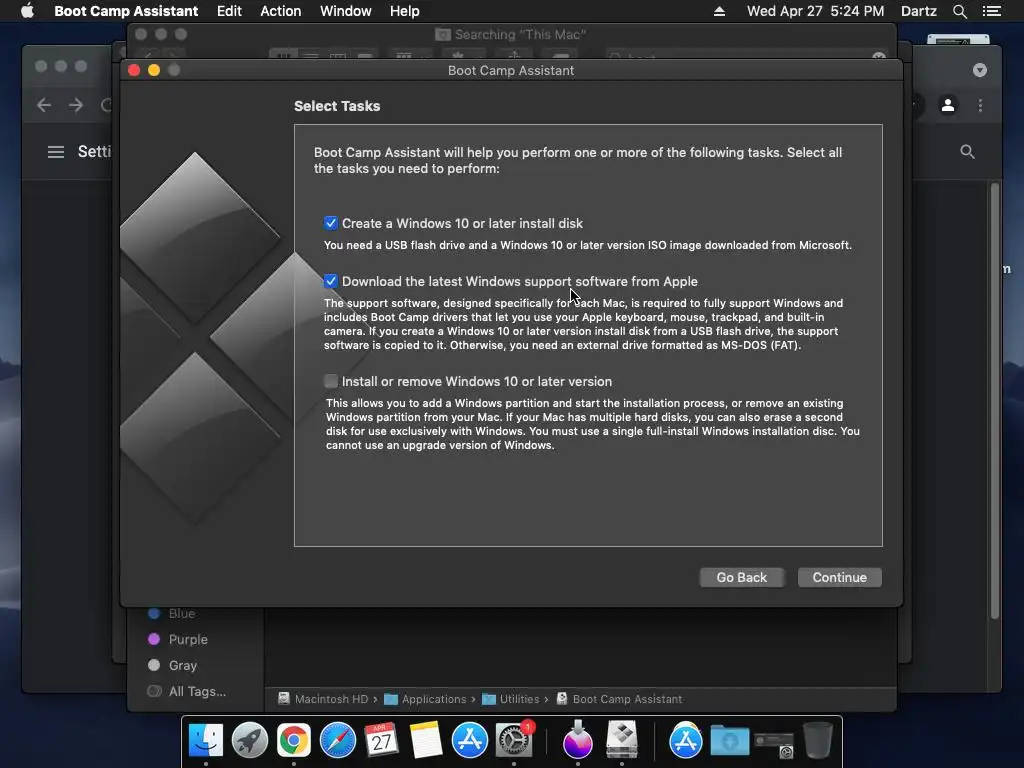This screenshot has height=768, width=1024.
Task: Open Chrome three-dot menu
Action: click(x=980, y=105)
